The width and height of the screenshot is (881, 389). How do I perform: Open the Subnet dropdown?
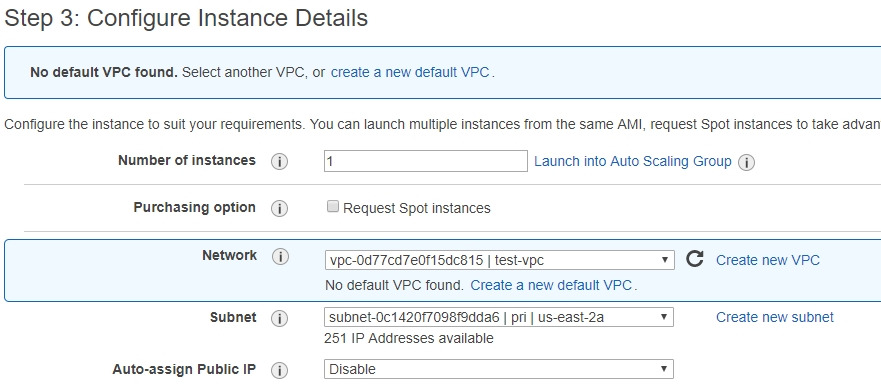(498, 317)
